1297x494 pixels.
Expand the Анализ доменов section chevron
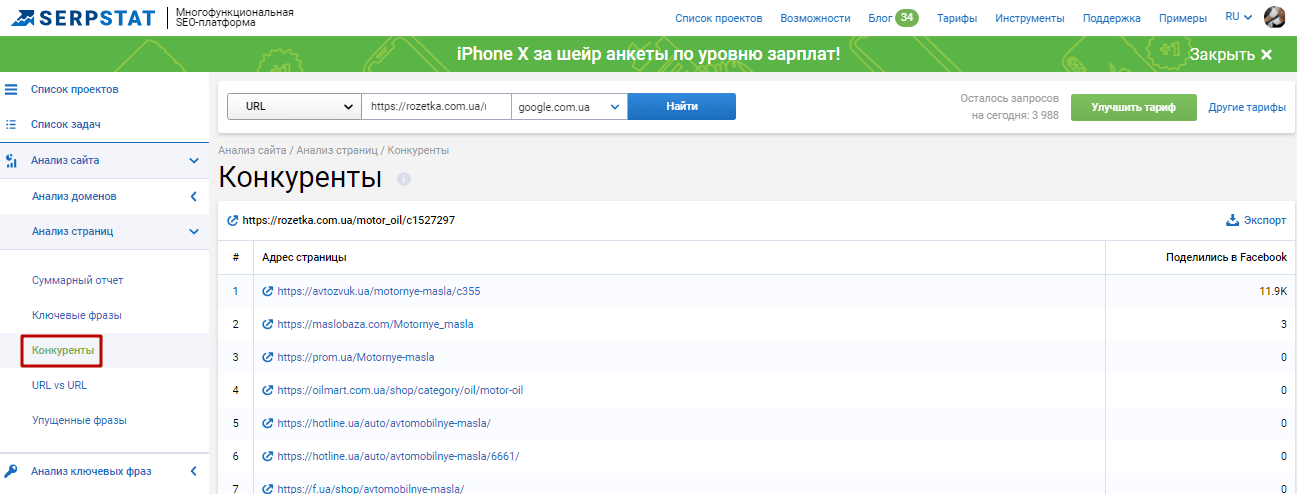[x=194, y=196]
